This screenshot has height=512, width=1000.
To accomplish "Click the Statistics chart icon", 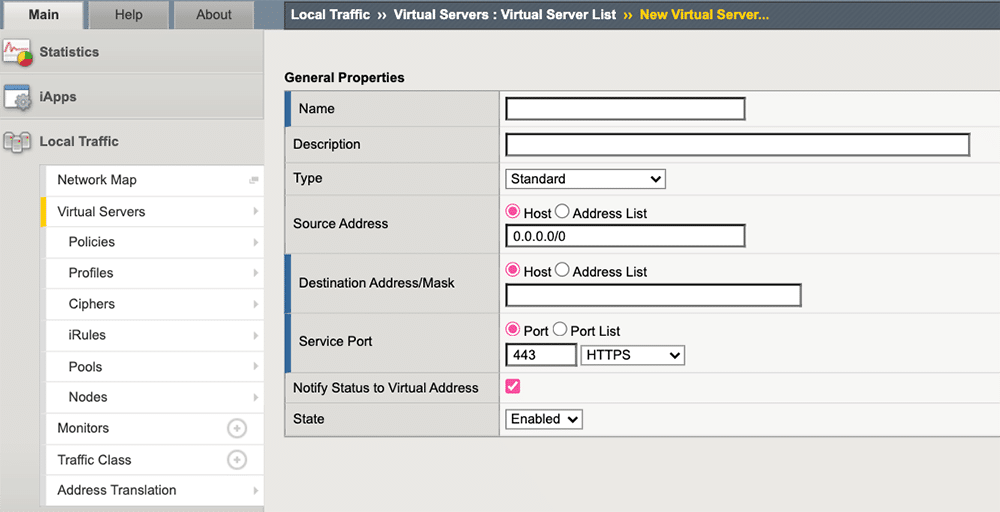I will click(x=18, y=52).
